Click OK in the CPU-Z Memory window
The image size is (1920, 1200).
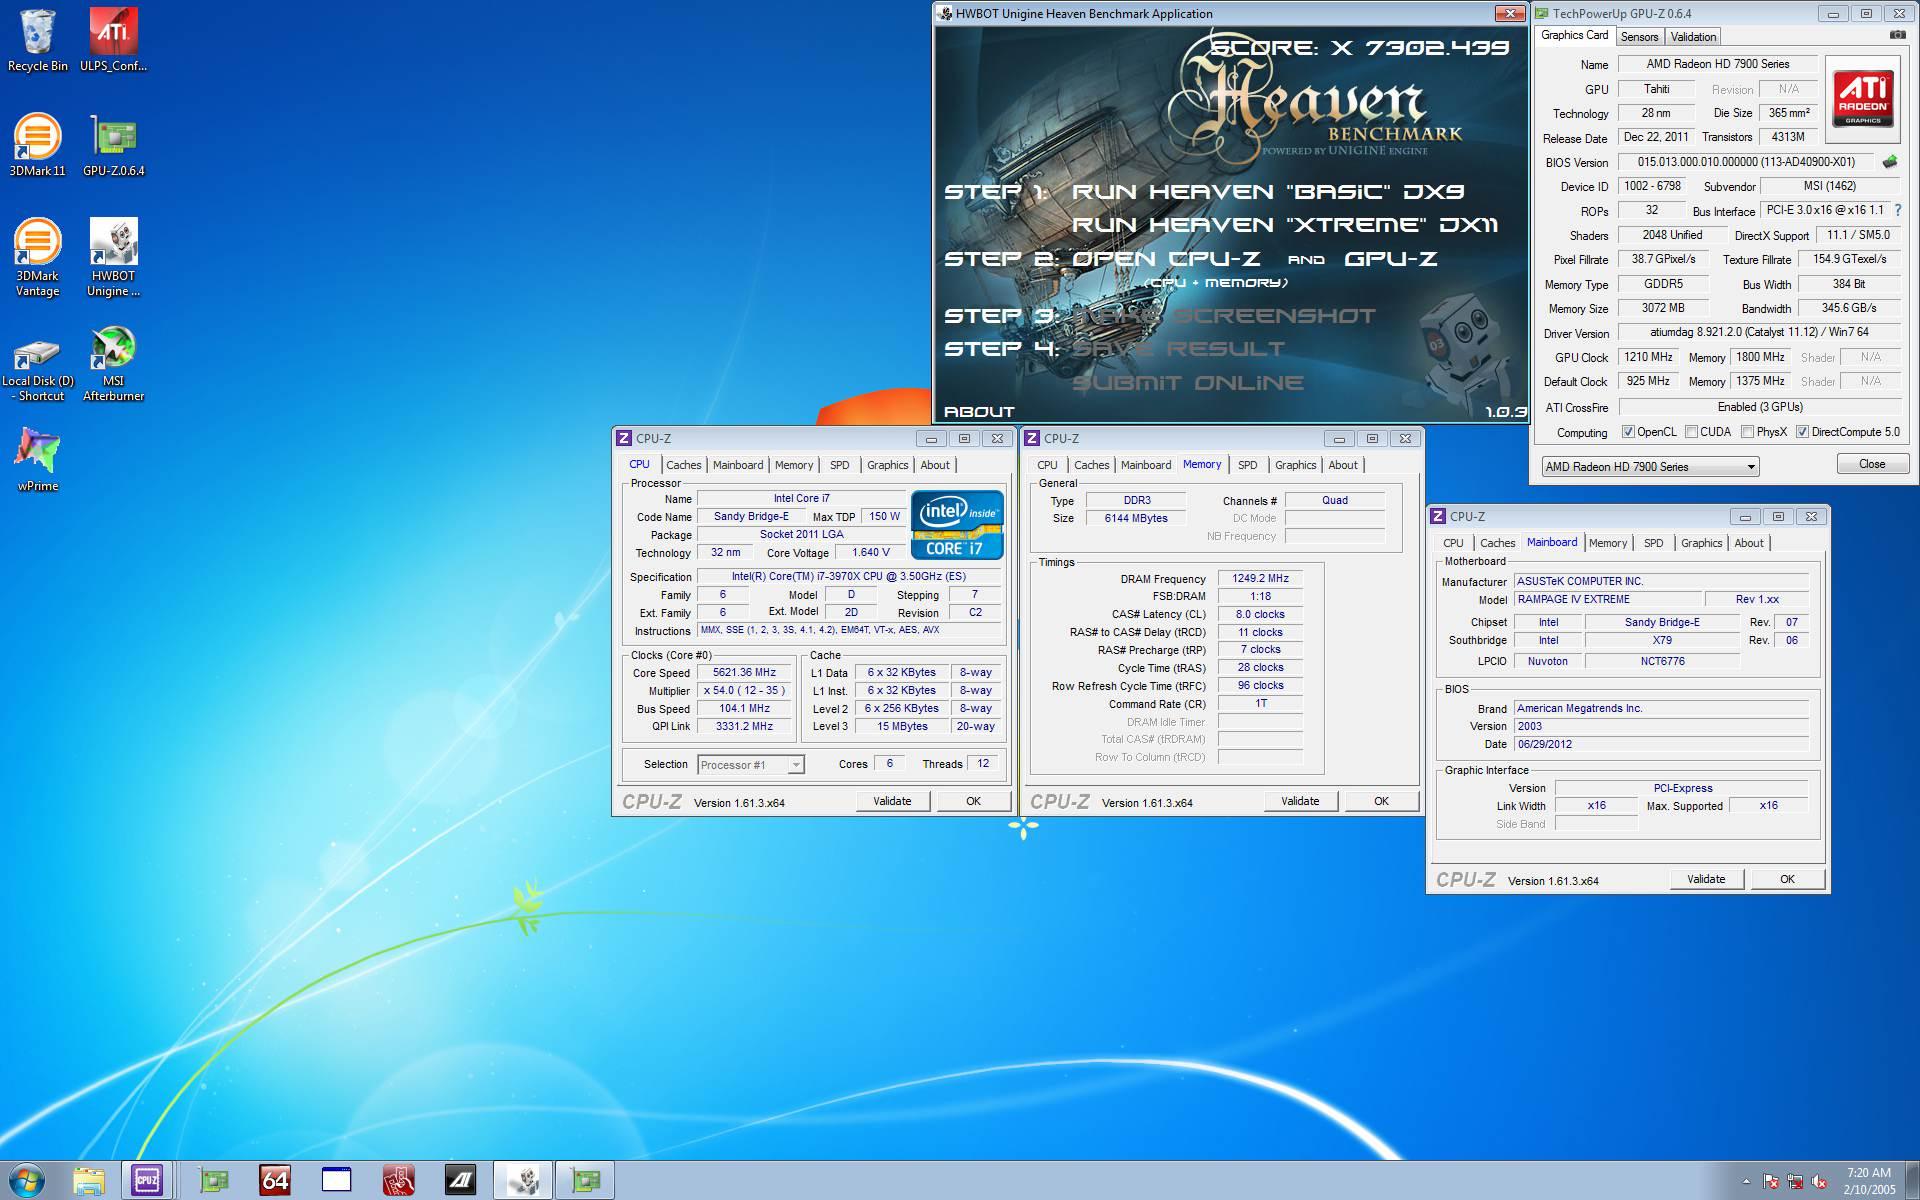(1381, 801)
